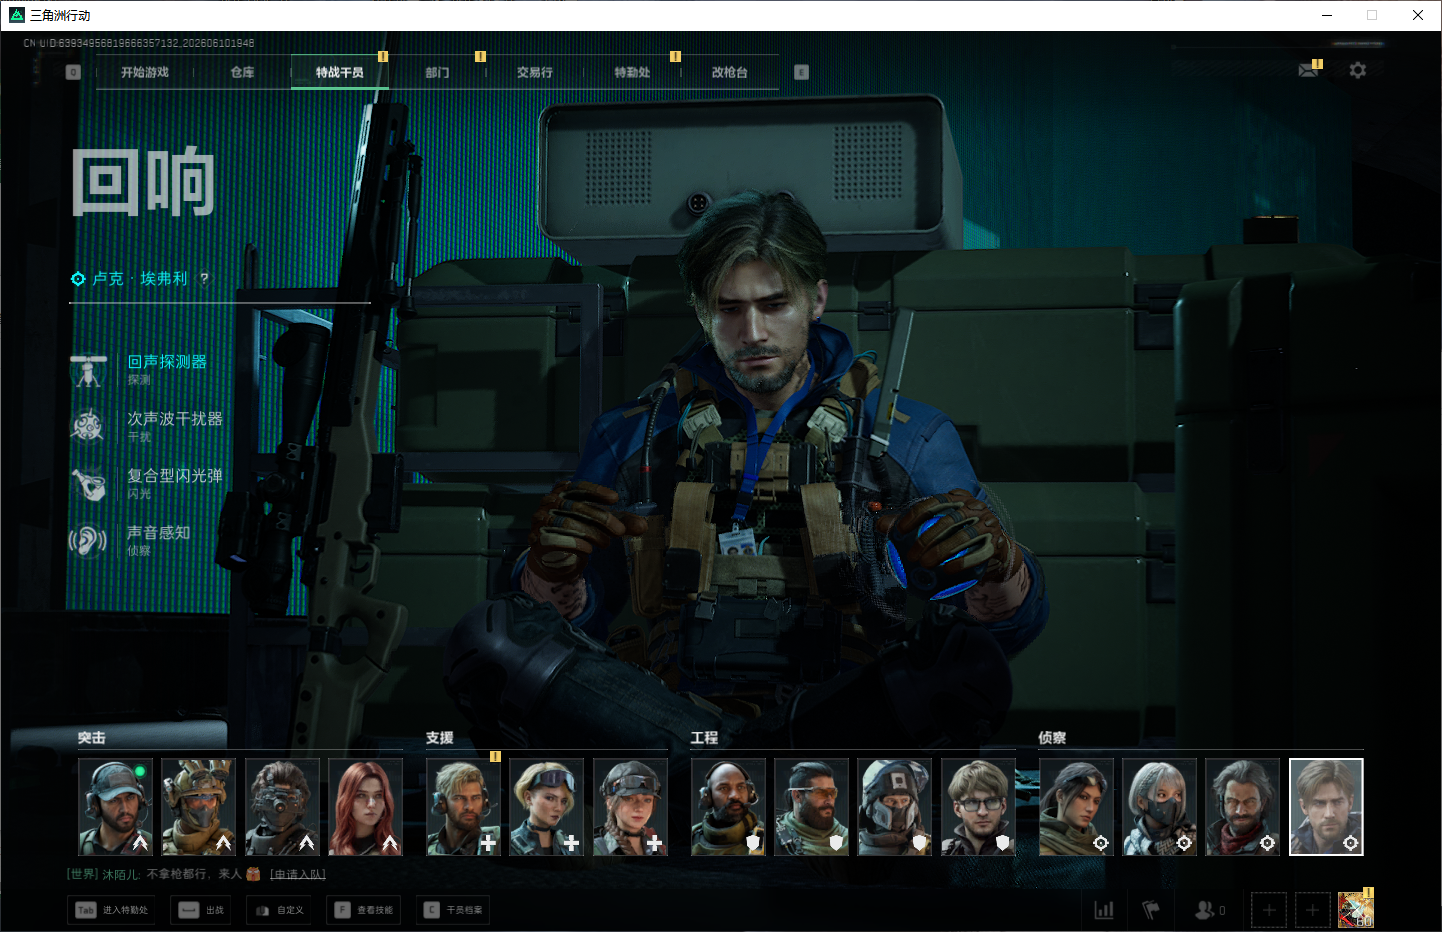The width and height of the screenshot is (1442, 932).
Task: Choose the blonde support operator with goggles
Action: (546, 806)
